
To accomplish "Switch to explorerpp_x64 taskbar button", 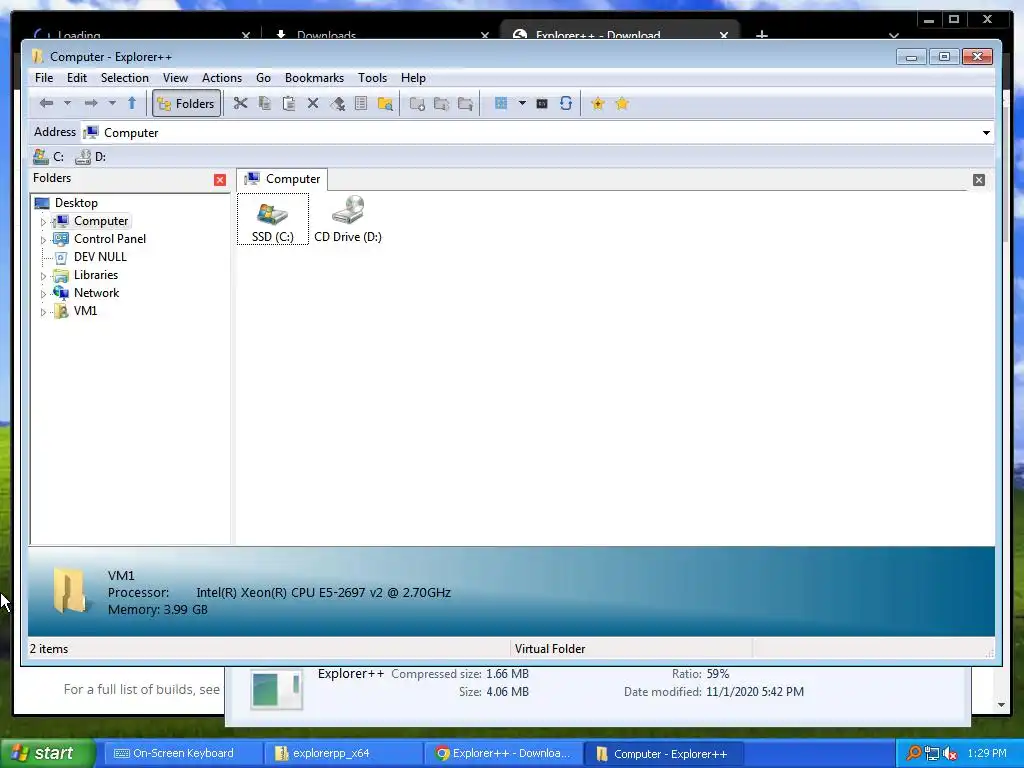I will (x=344, y=754).
